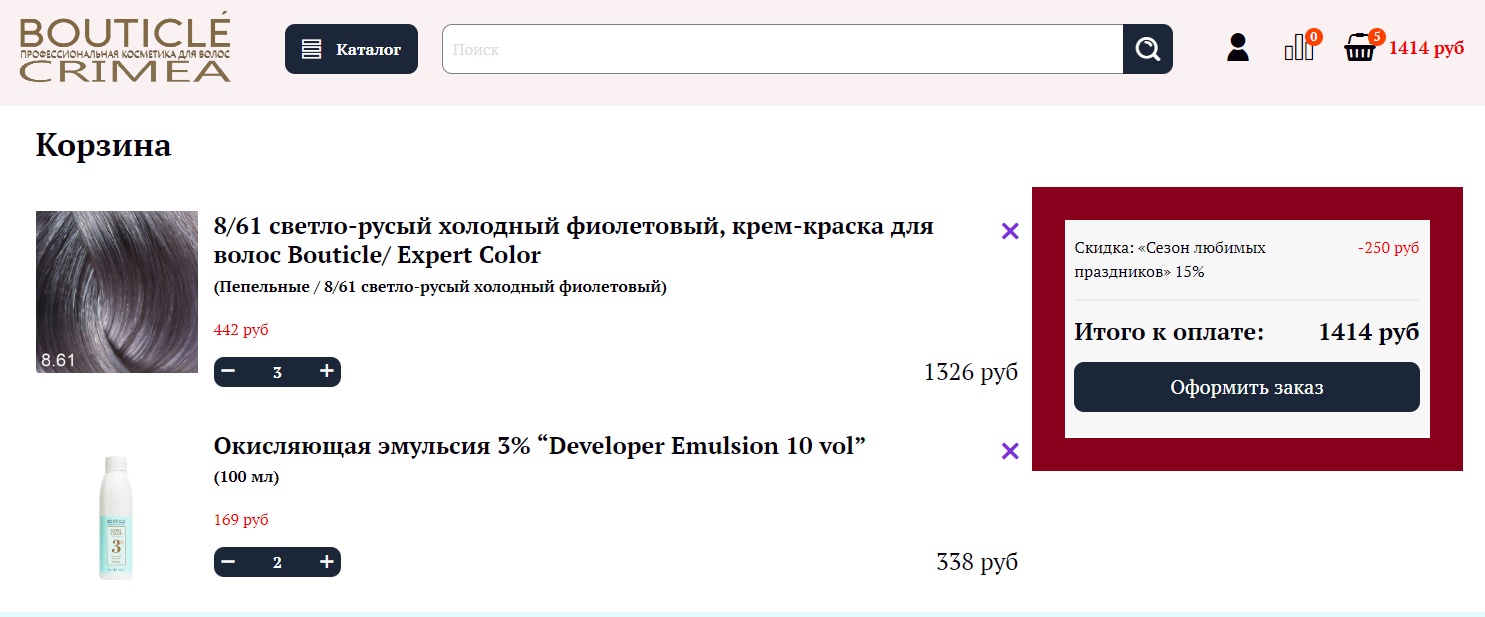Decrease quantity of 8/61 cream color

pos(228,372)
